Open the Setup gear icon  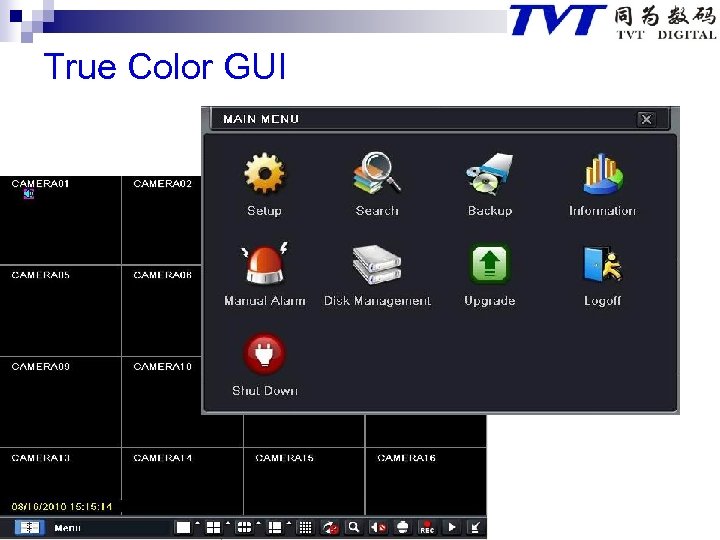point(264,174)
